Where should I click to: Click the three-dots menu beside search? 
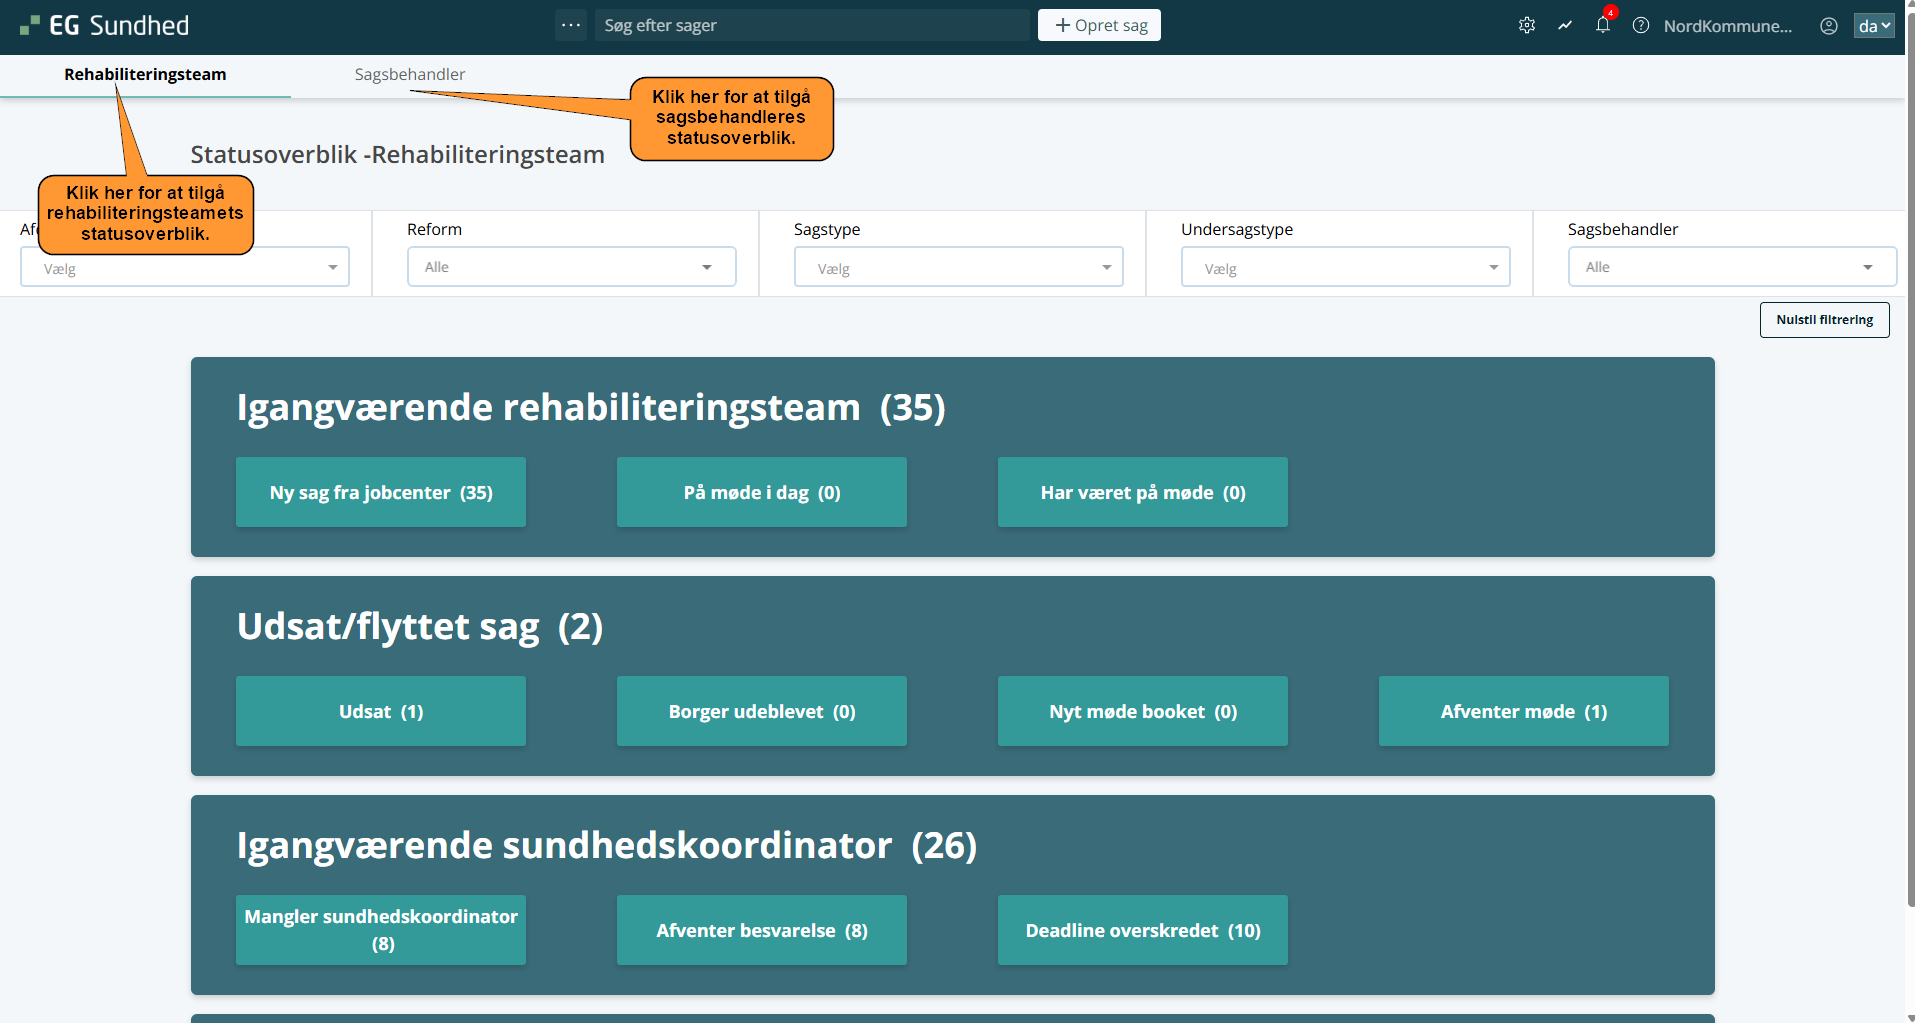pos(571,25)
